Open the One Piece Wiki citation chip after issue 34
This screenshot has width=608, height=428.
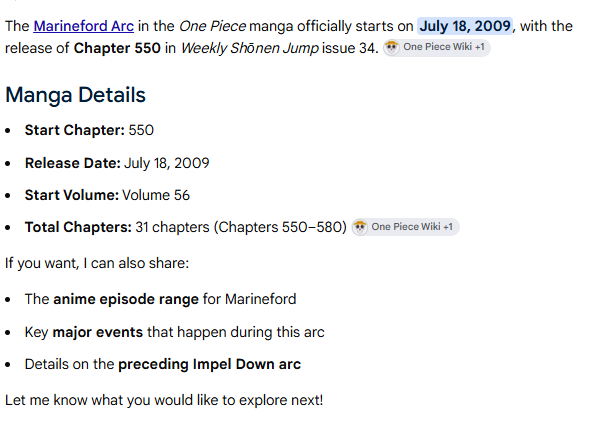click(x=437, y=48)
